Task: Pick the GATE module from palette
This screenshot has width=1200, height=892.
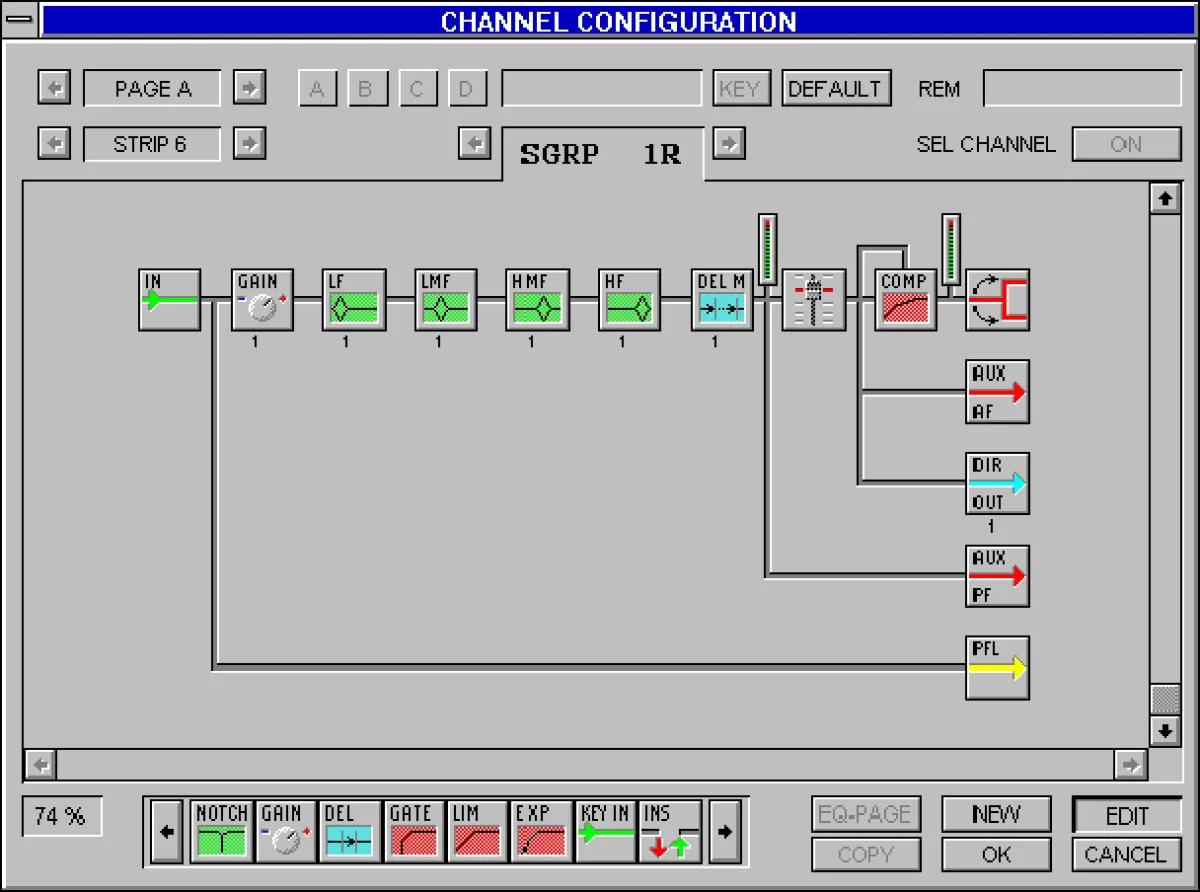Action: tap(414, 831)
